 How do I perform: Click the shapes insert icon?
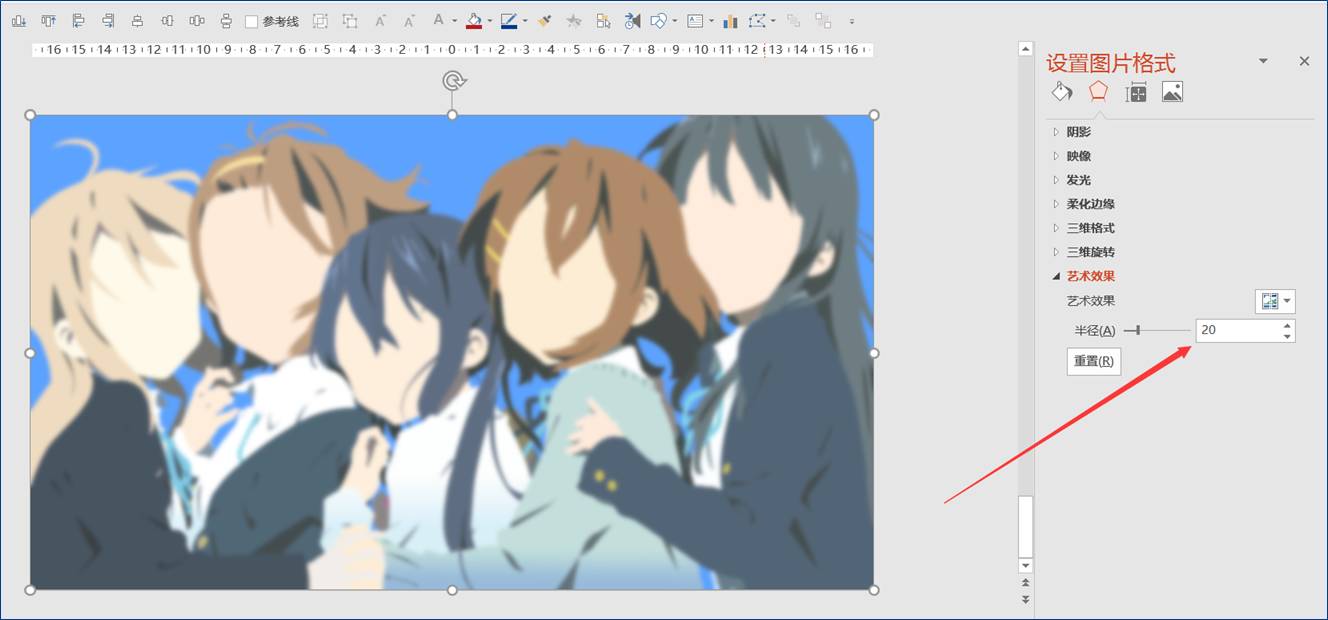coord(658,21)
